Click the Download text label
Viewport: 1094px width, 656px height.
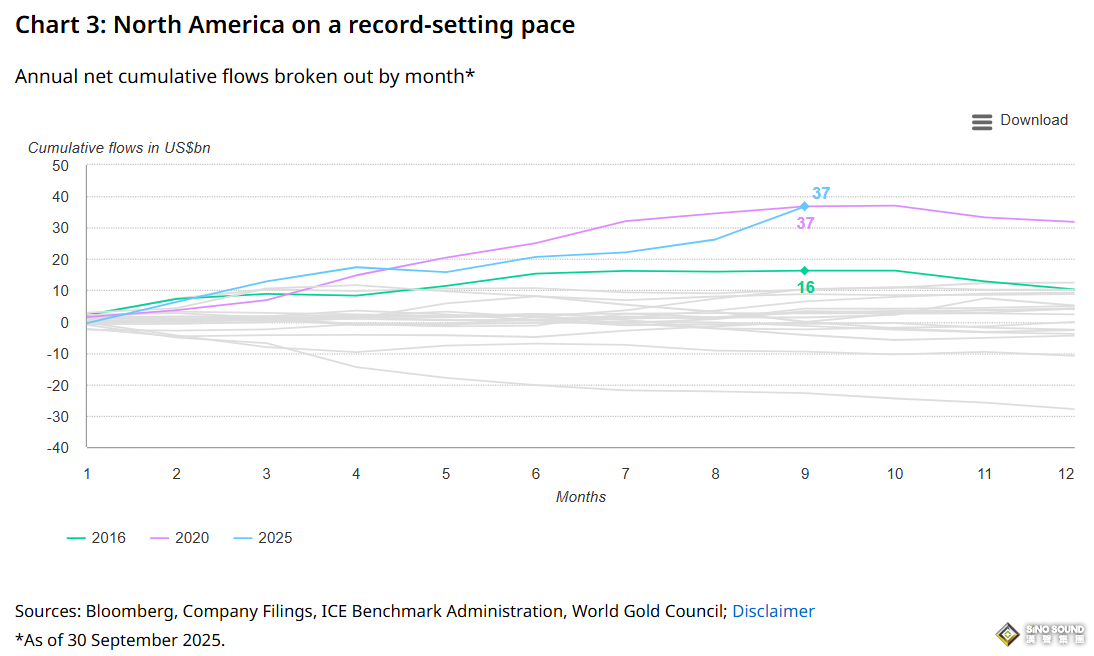[1034, 120]
